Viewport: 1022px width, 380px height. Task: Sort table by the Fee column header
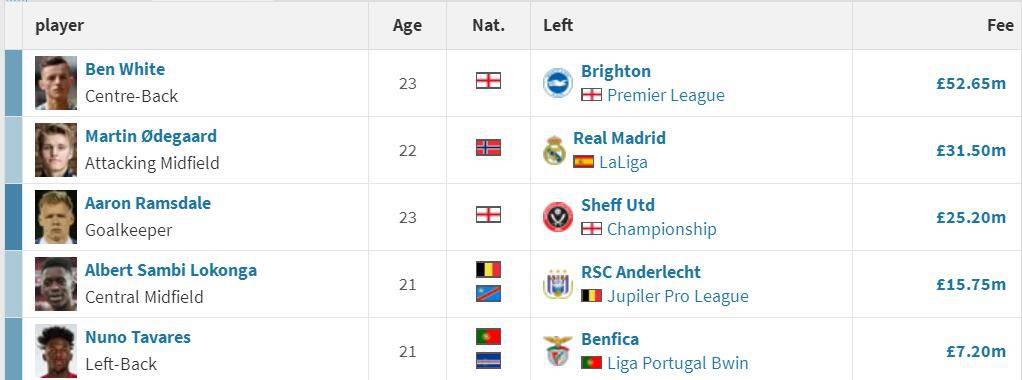(x=1000, y=25)
